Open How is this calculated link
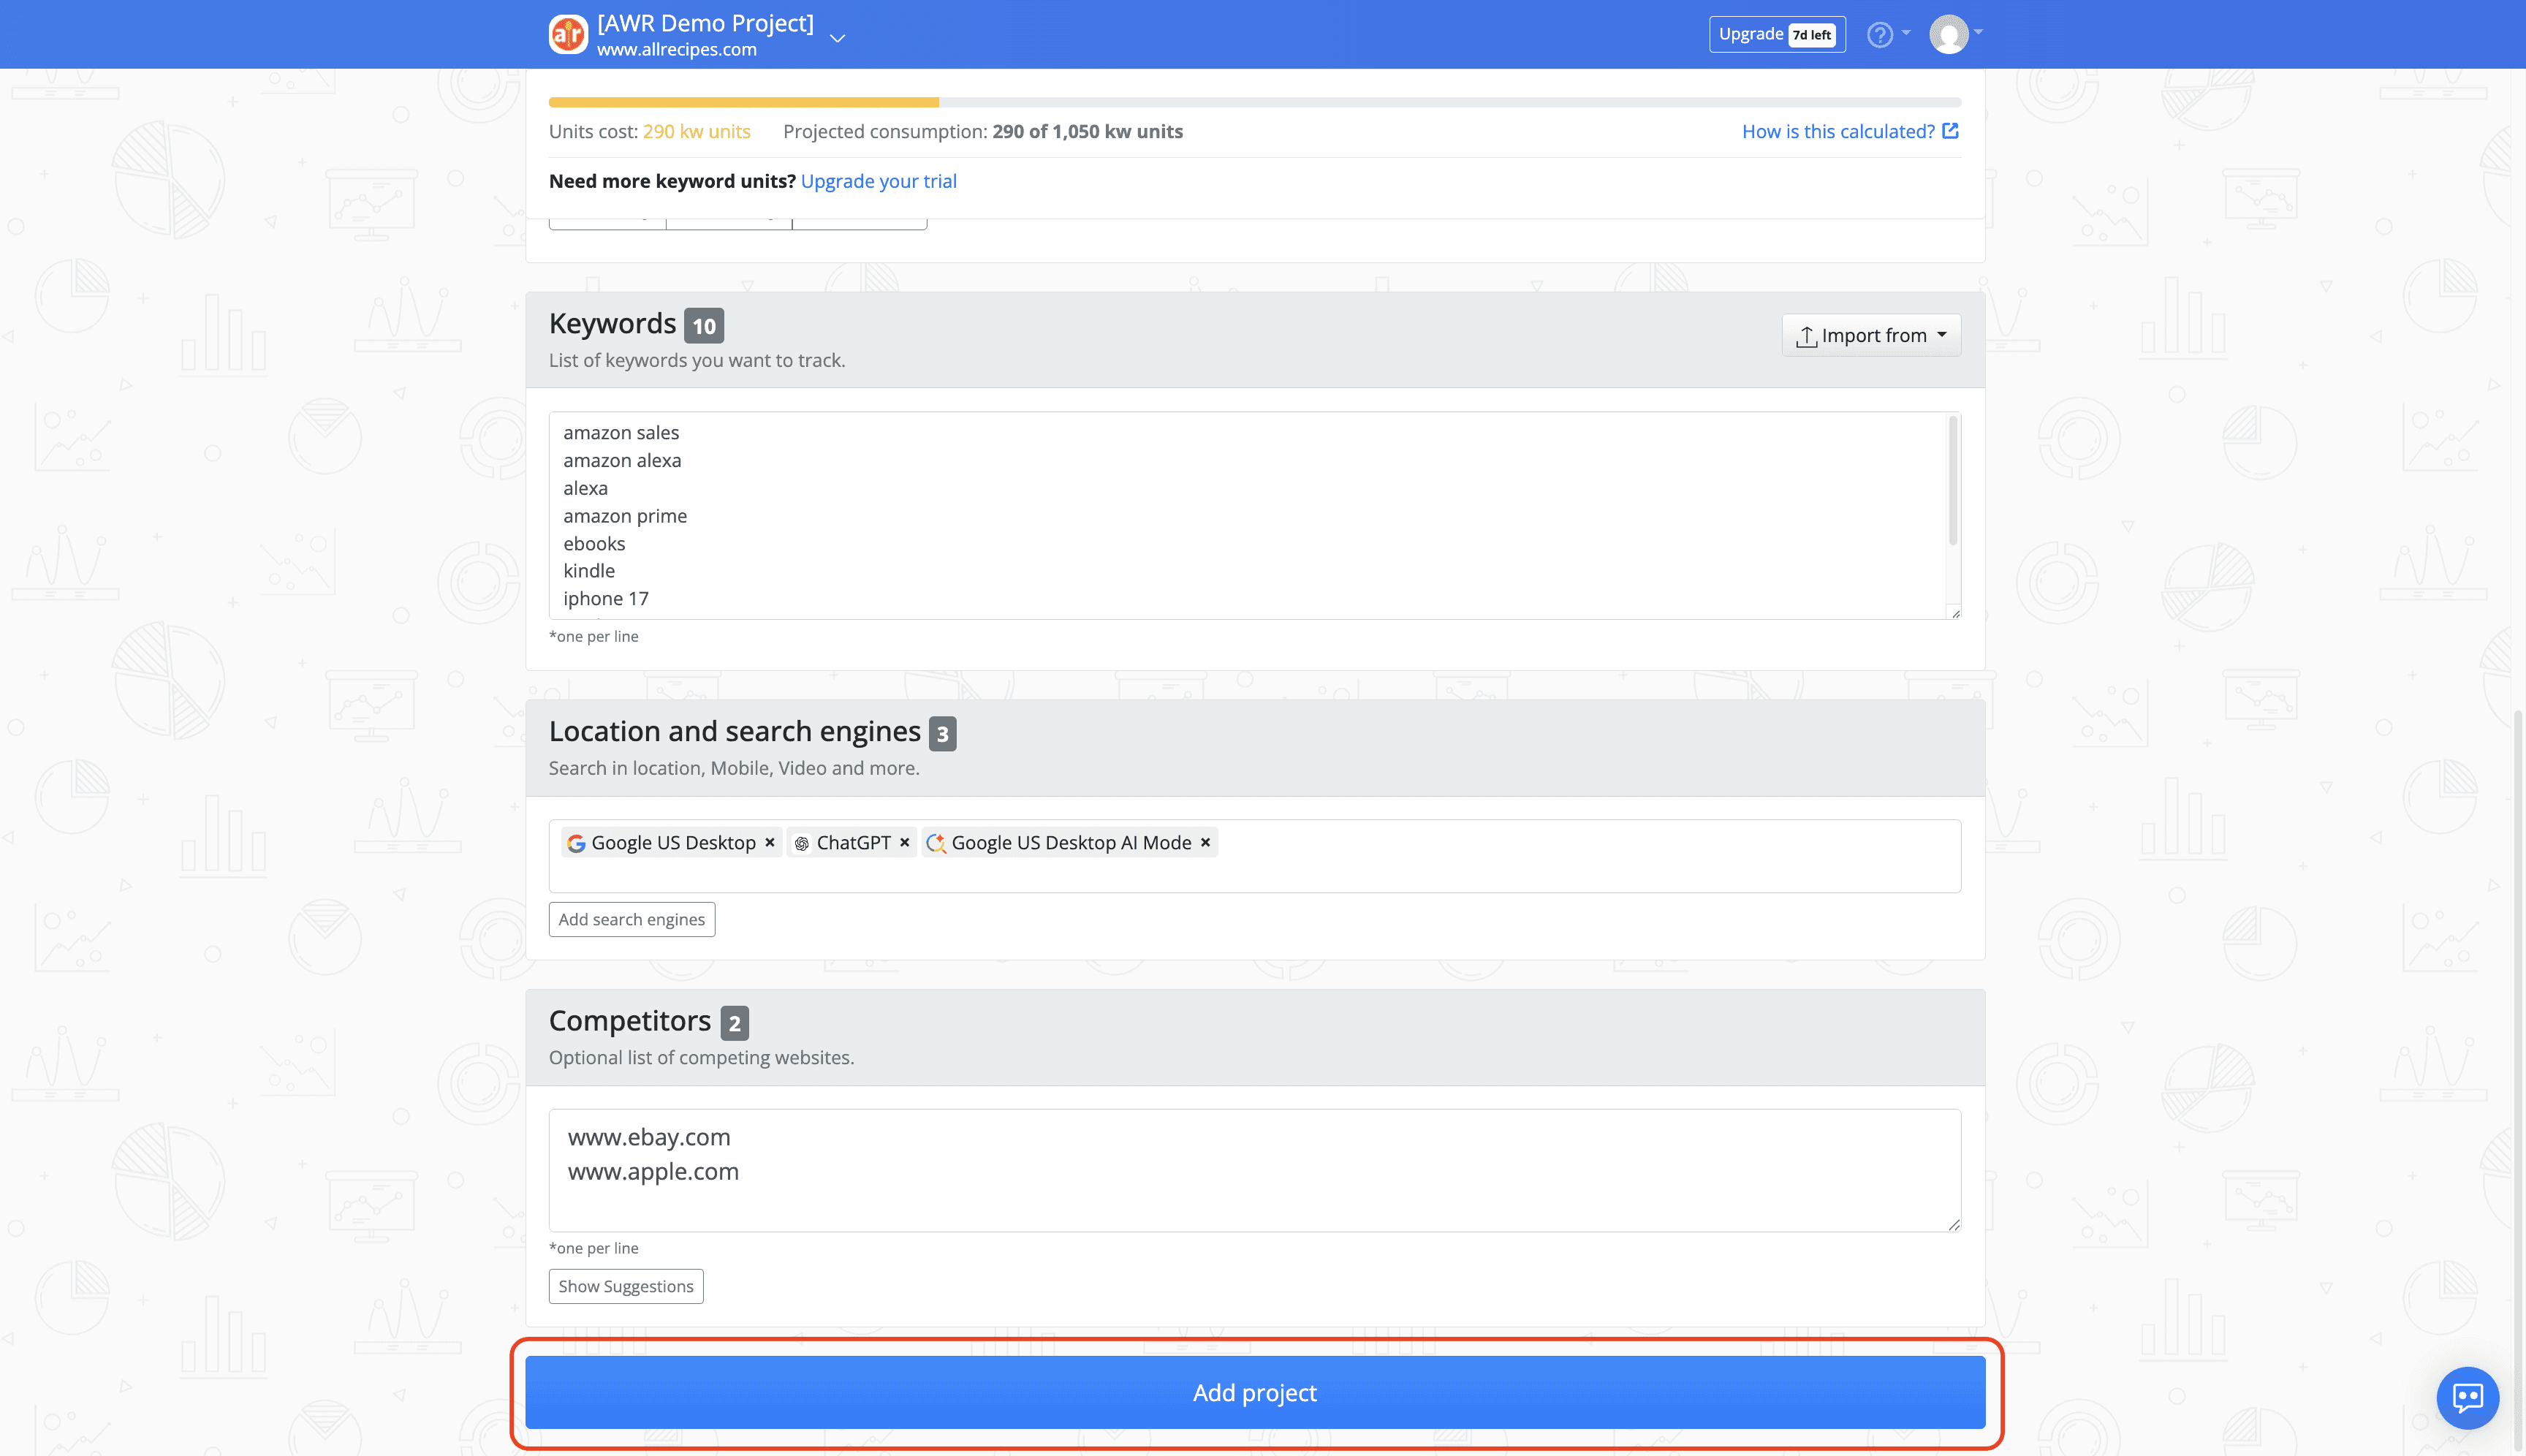Viewport: 2526px width, 1456px height. coord(1838,131)
